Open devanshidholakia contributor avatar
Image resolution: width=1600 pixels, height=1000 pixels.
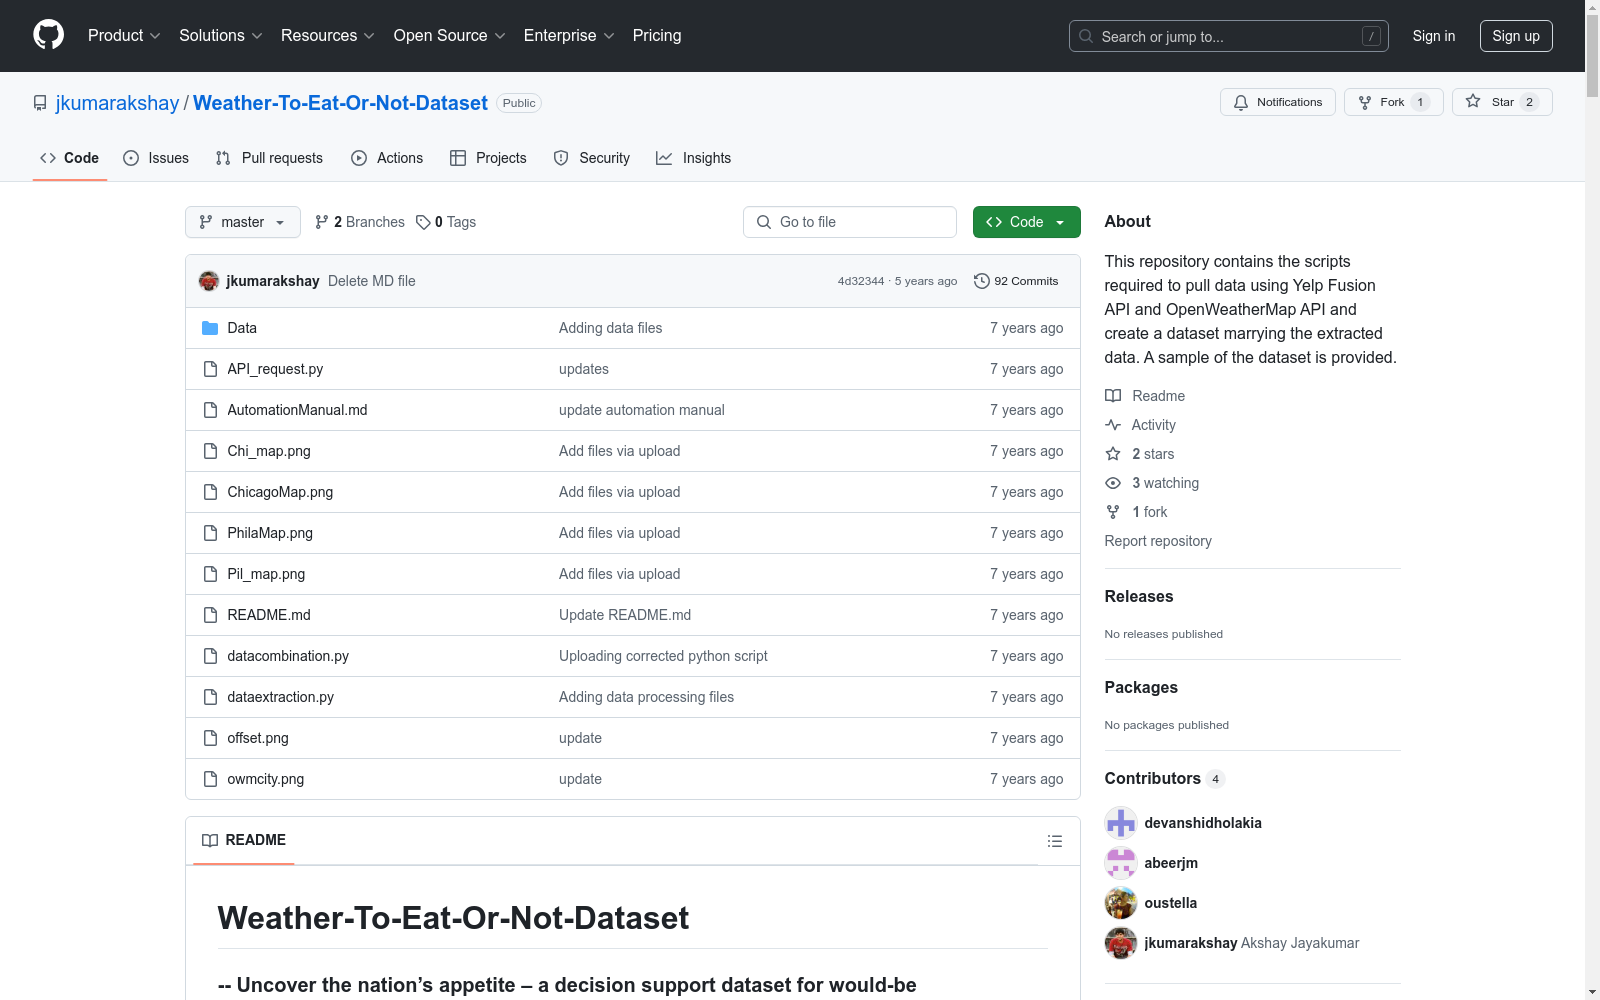[1121, 823]
